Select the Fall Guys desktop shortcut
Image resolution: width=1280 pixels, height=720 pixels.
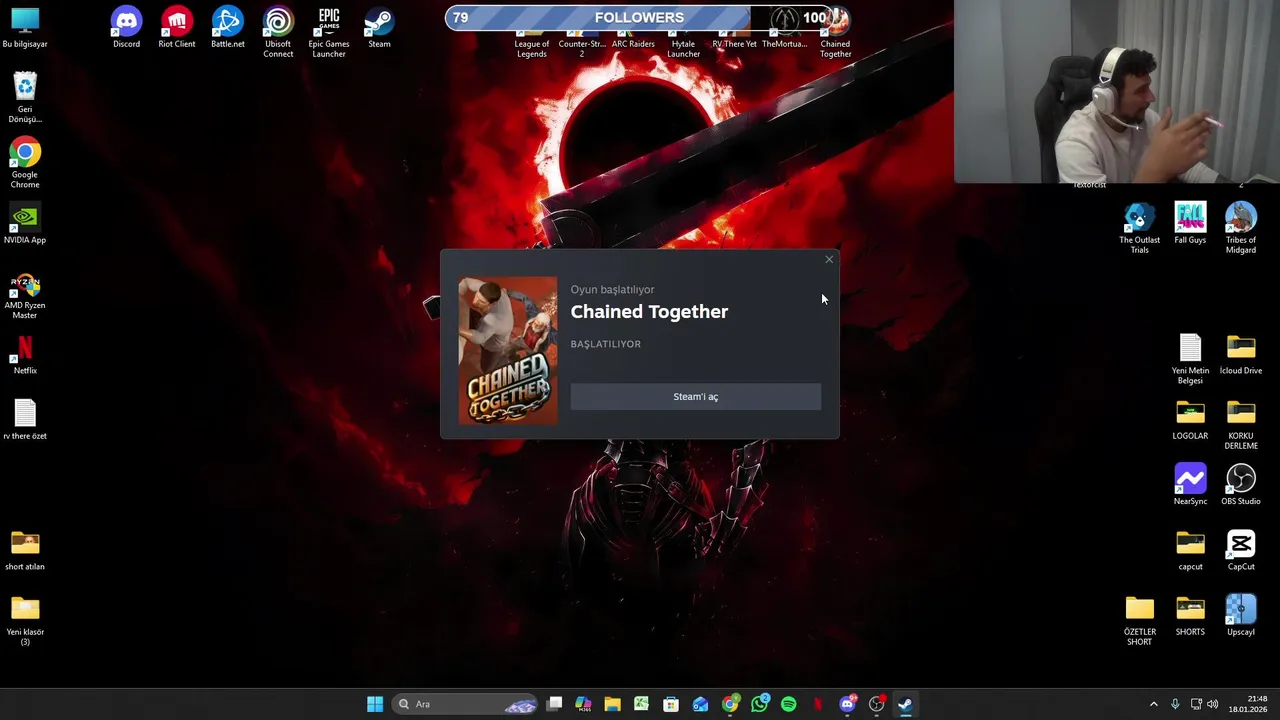[x=1190, y=224]
